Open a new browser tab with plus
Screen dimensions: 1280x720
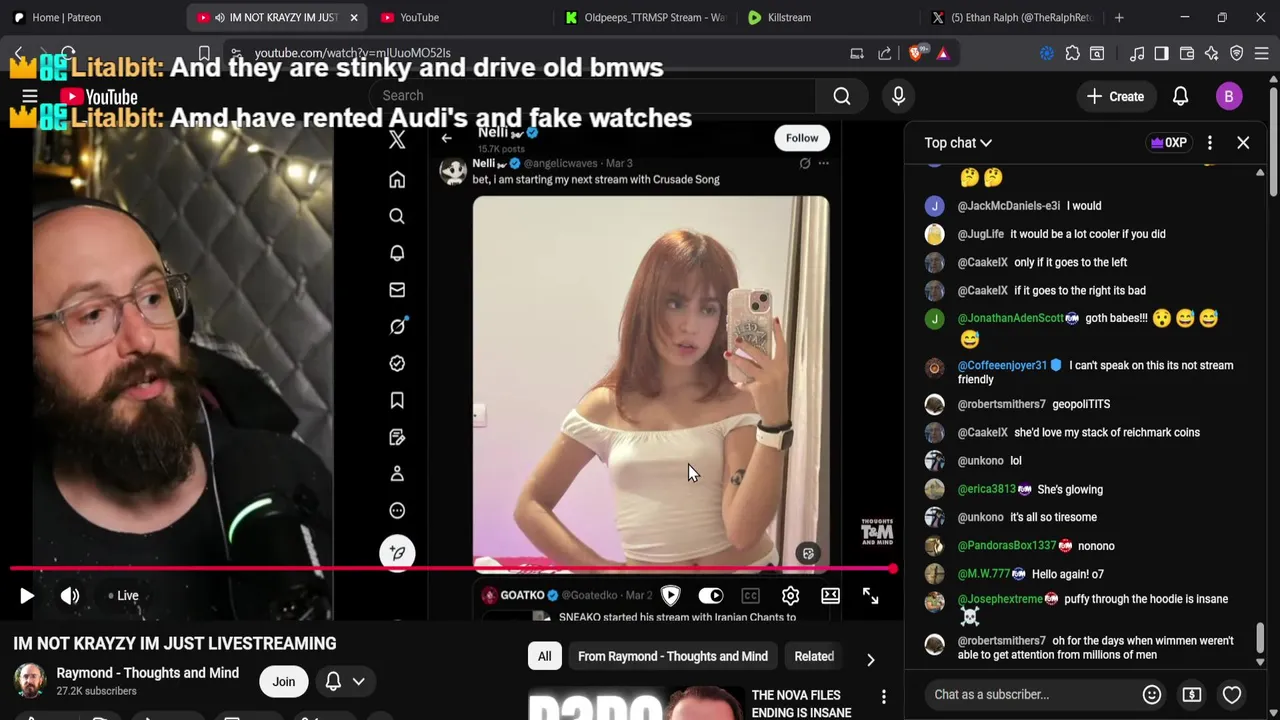1119,17
